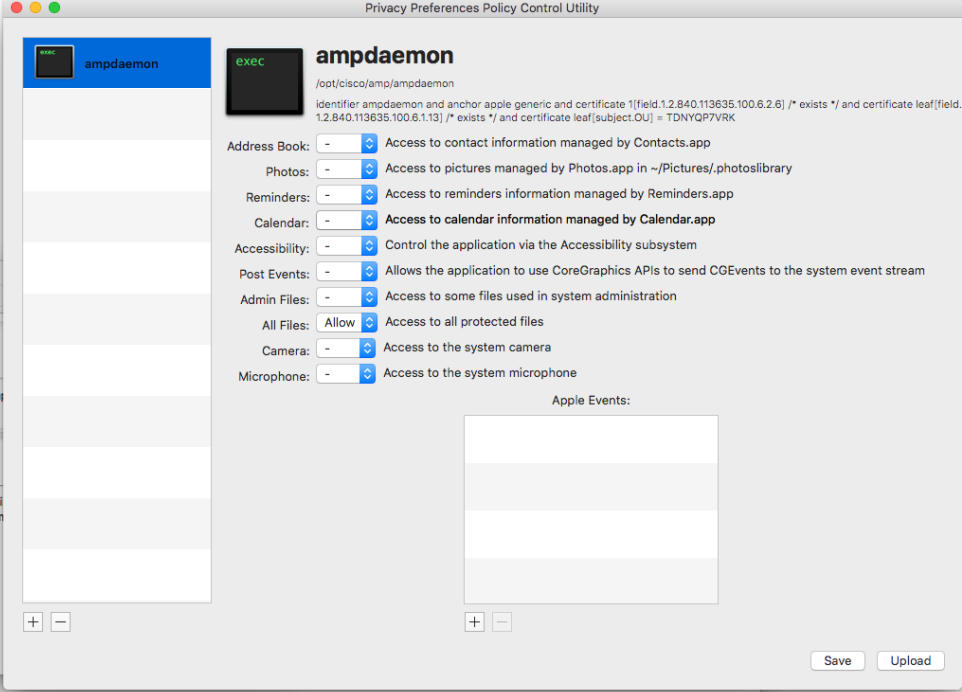This screenshot has height=692, width=962.
Task: Add an Apple Events entry with plus button
Action: click(x=474, y=622)
